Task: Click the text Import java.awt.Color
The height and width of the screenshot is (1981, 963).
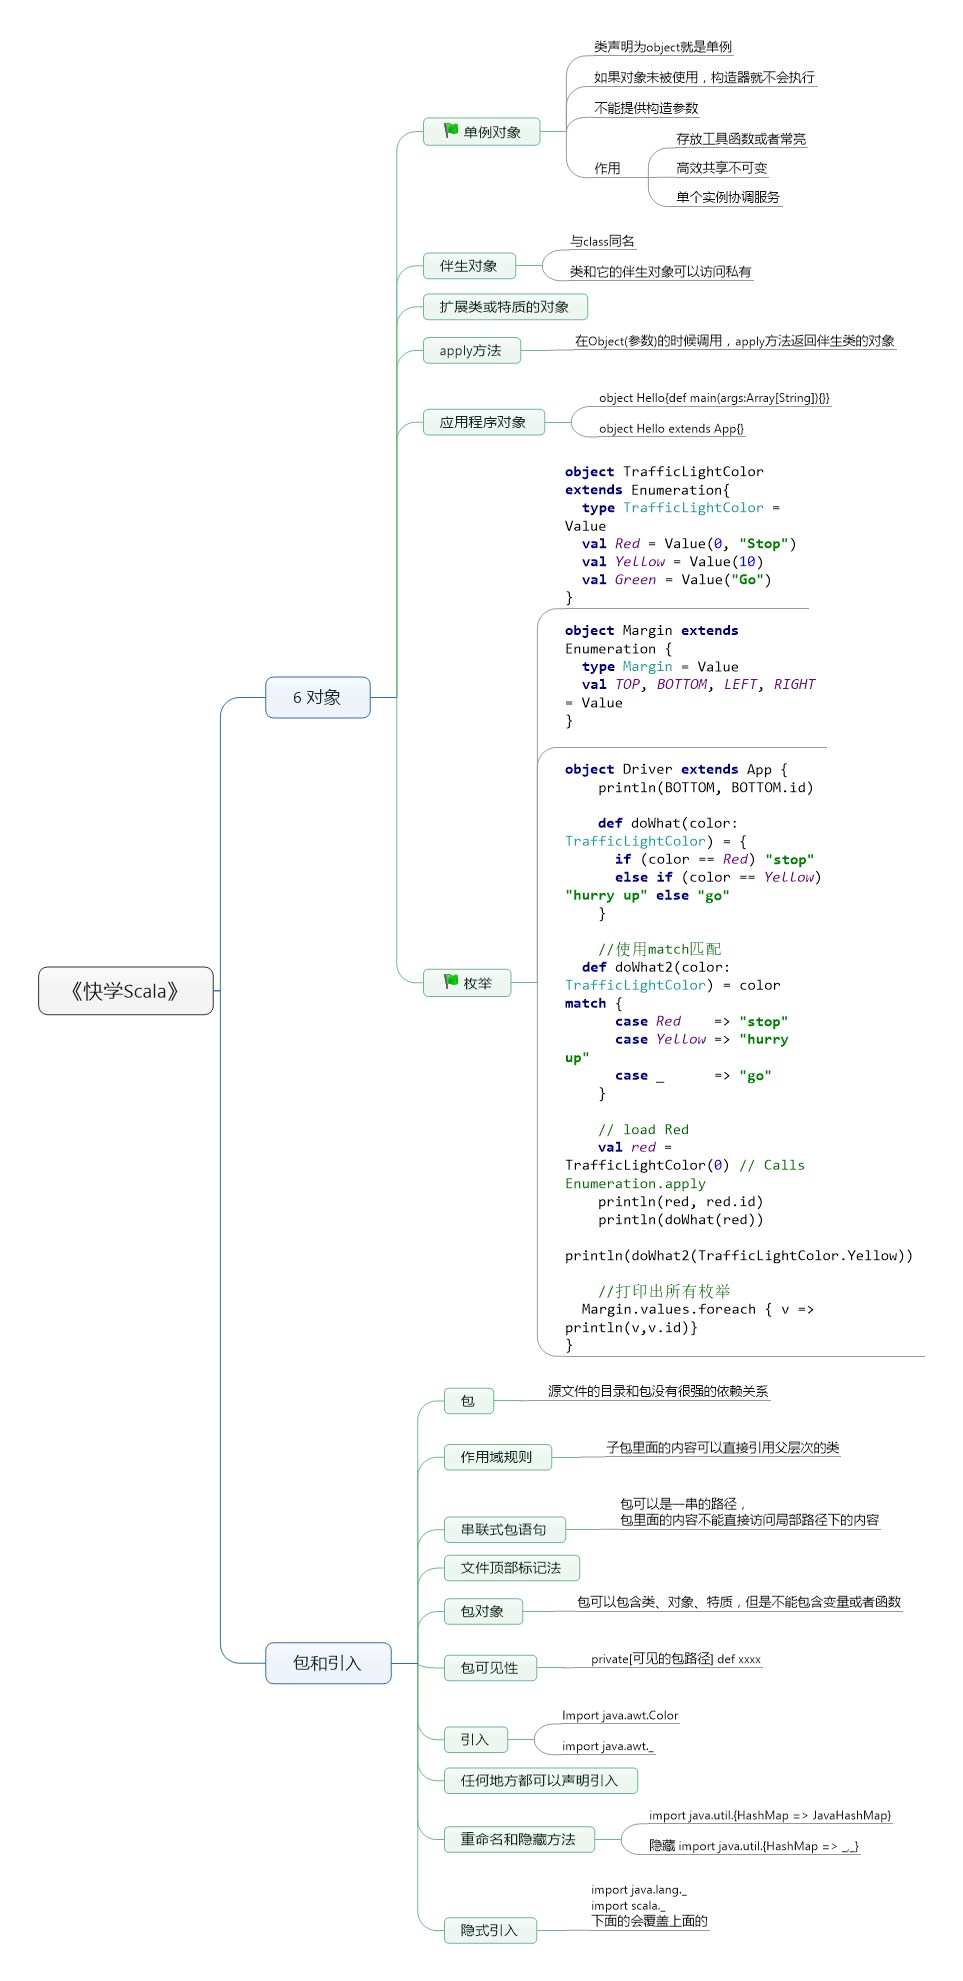Action: (x=620, y=1716)
